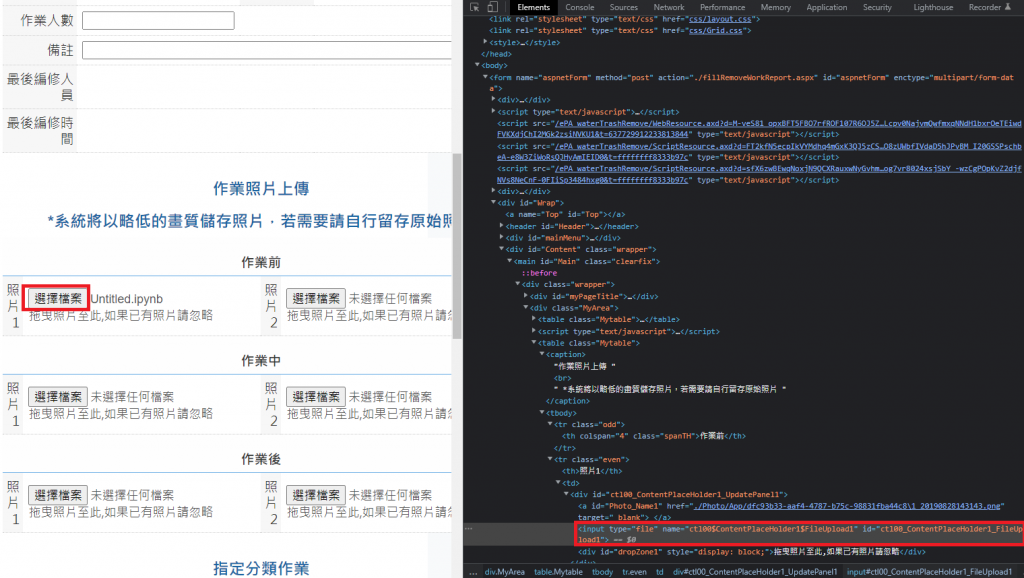1024x578 pixels.
Task: Collapse the div class MyArea node
Action: [x=525, y=308]
